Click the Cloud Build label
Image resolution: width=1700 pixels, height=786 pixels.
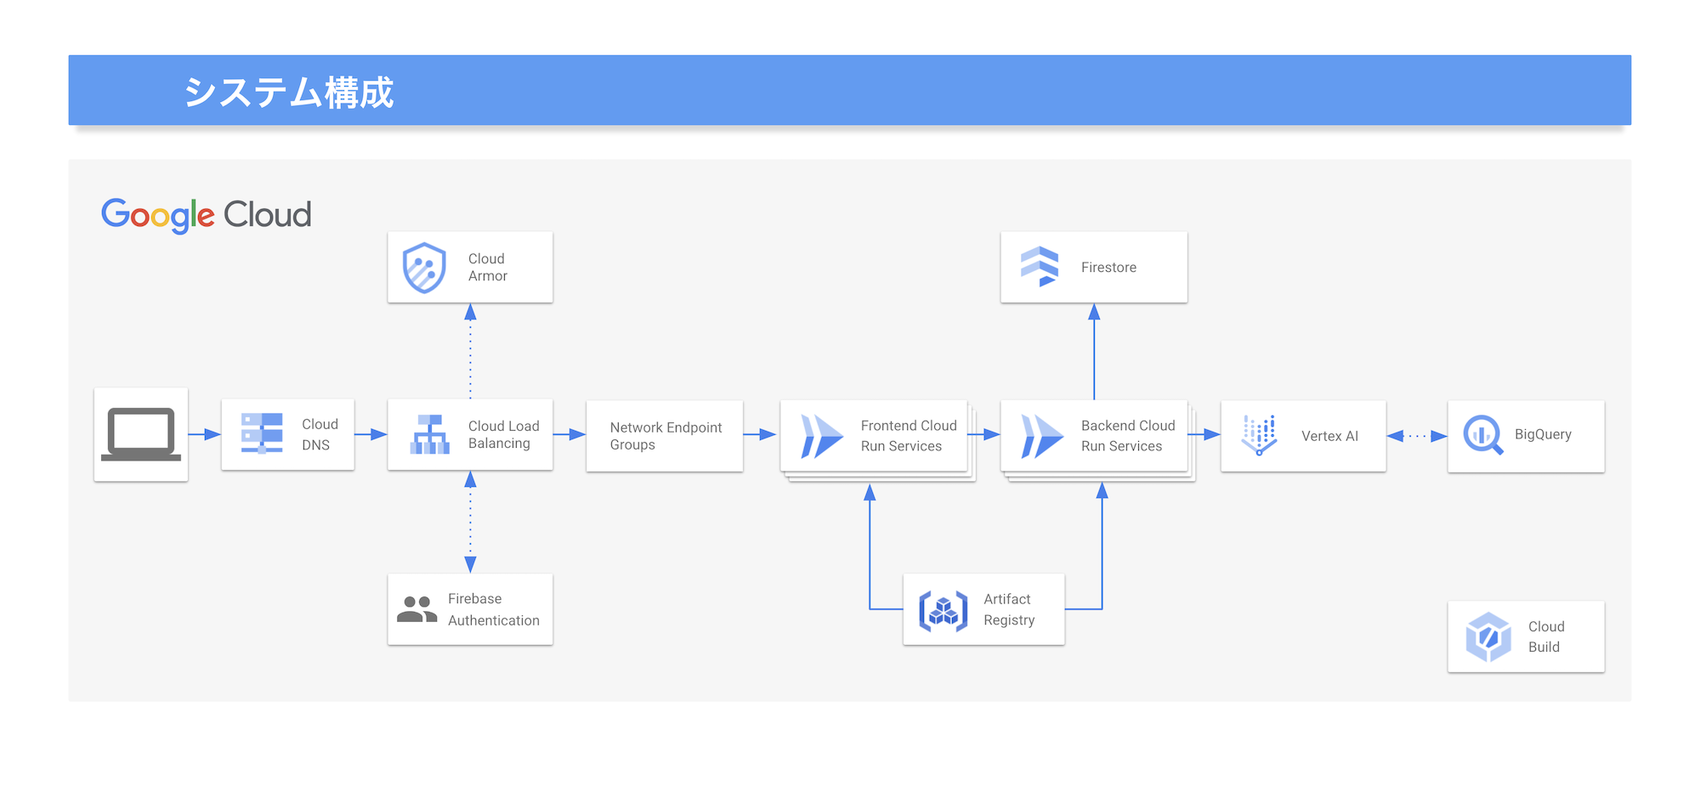click(x=1546, y=637)
